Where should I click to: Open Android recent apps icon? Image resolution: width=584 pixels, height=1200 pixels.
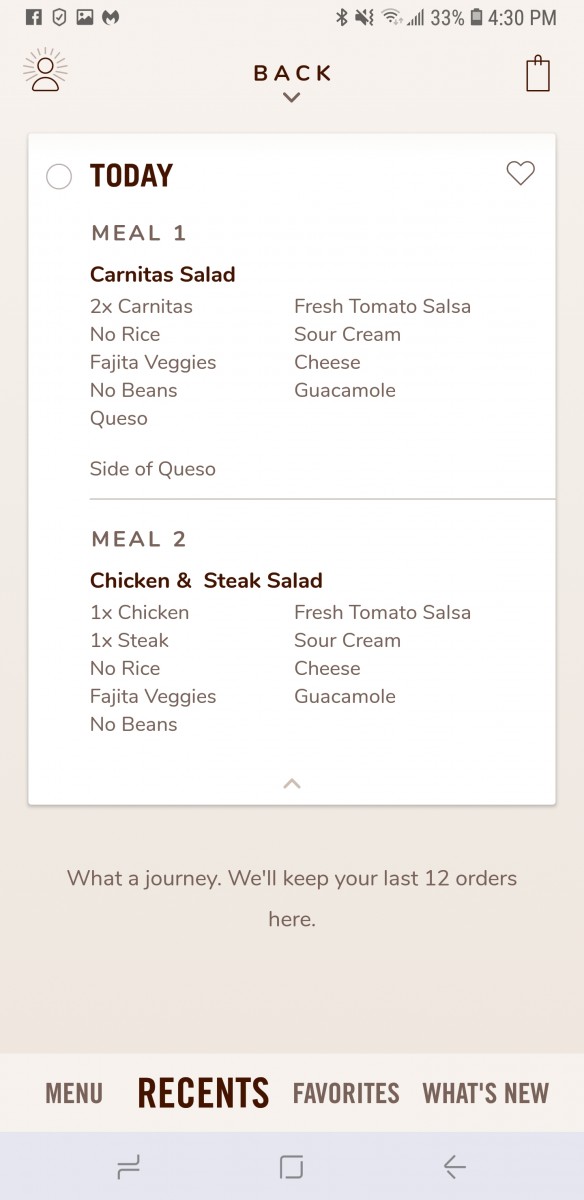point(128,1166)
